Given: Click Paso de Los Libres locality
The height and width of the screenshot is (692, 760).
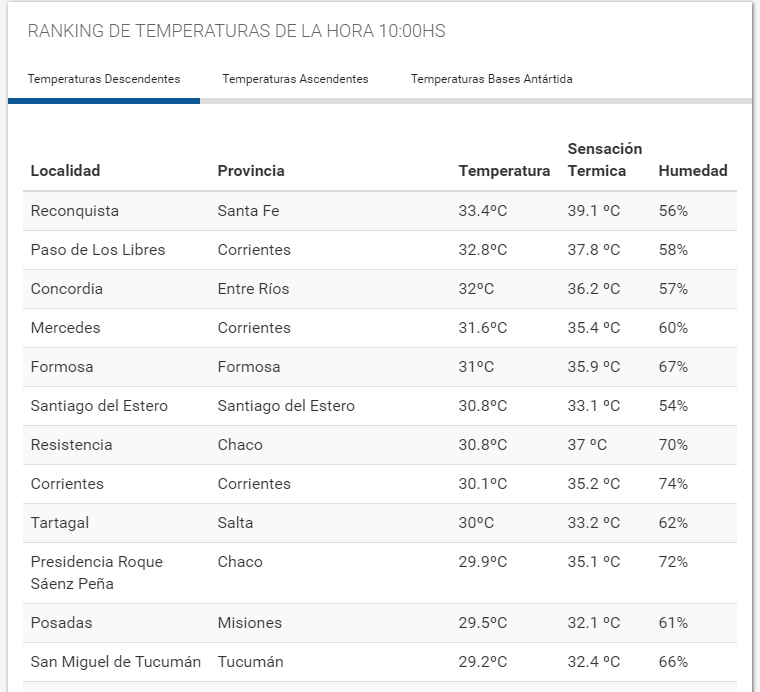Looking at the screenshot, I should click(x=98, y=250).
